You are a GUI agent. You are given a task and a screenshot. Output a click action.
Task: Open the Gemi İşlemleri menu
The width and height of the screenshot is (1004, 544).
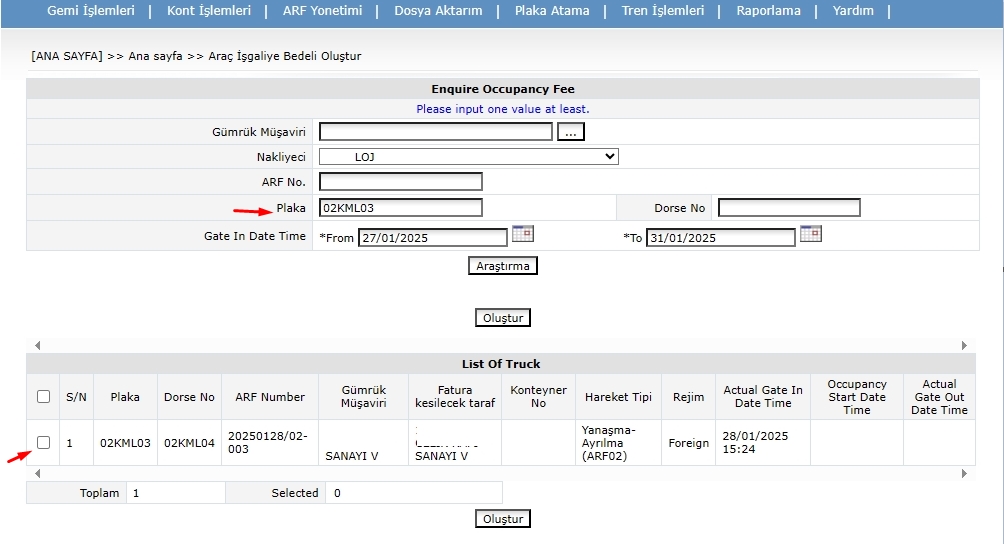[91, 11]
